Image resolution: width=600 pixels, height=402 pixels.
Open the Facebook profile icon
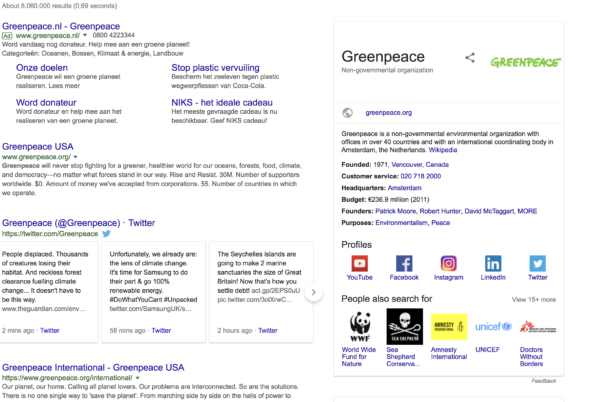[x=404, y=264]
